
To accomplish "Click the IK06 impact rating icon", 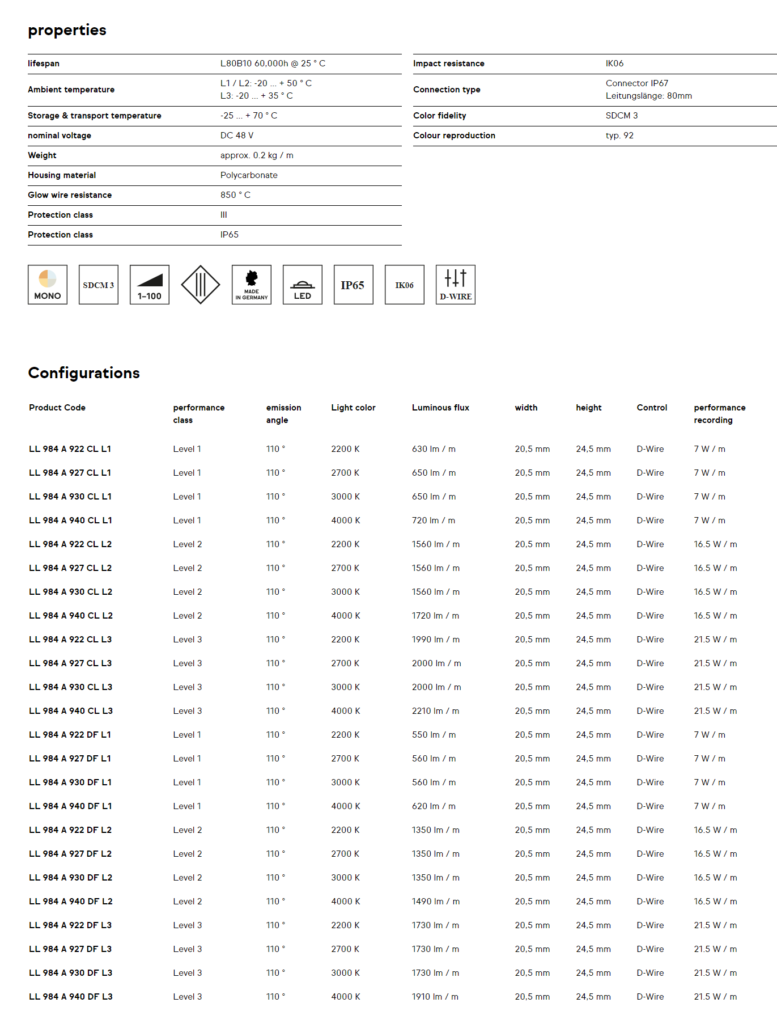I will 404,285.
